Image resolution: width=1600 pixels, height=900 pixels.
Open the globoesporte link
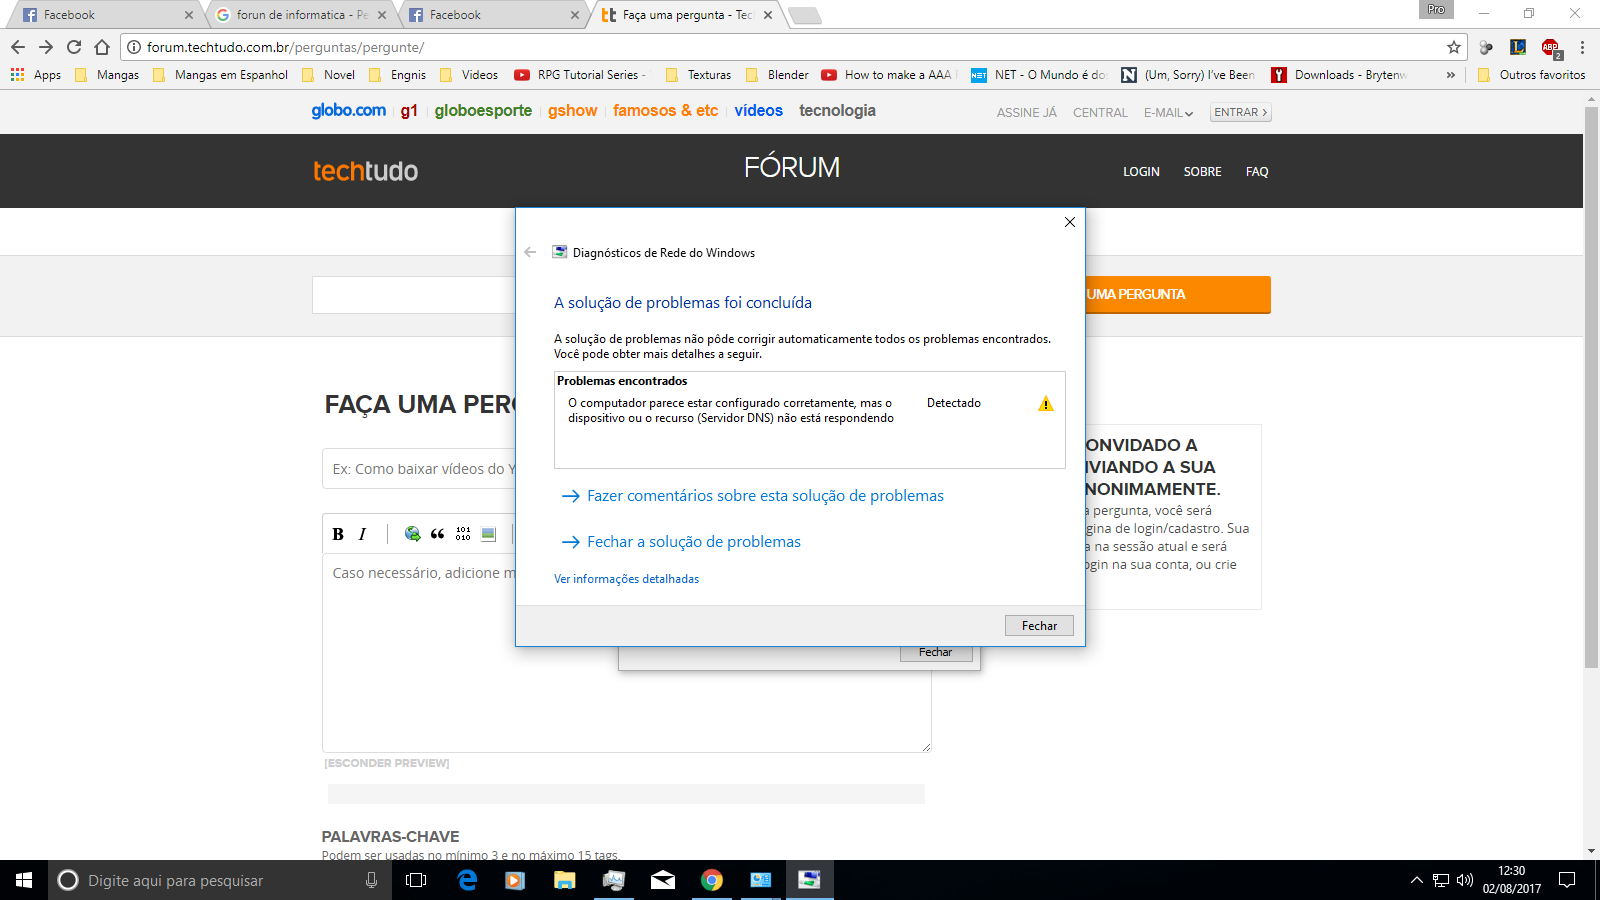point(483,110)
